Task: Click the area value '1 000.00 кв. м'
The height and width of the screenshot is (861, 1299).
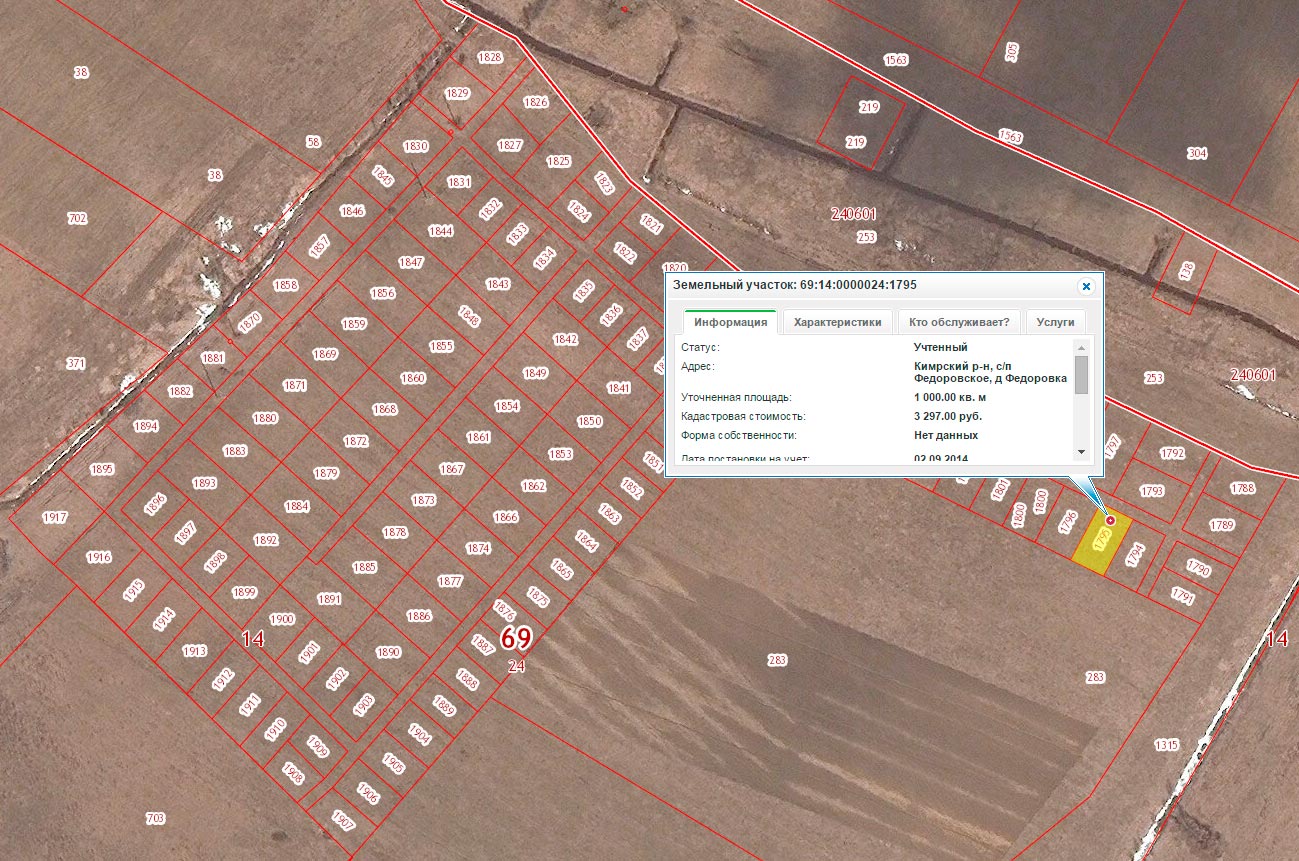Action: click(x=951, y=397)
